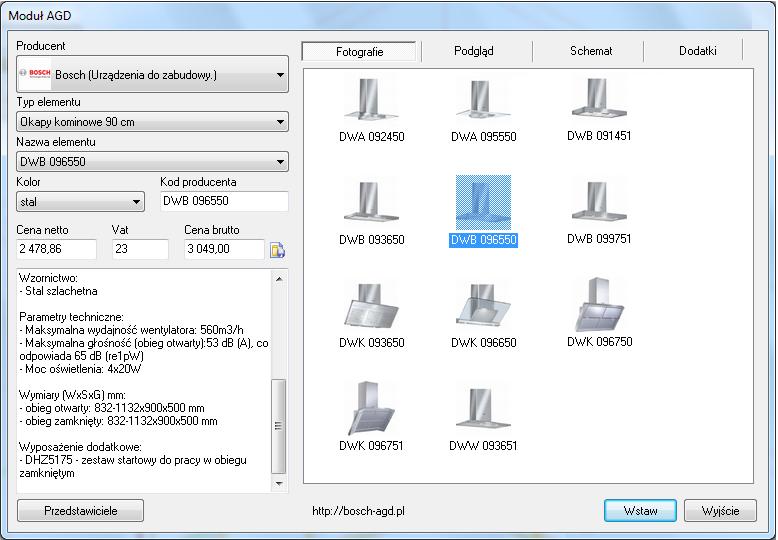The width and height of the screenshot is (778, 540).
Task: Click the description scrollbar up arrow
Action: tap(279, 279)
